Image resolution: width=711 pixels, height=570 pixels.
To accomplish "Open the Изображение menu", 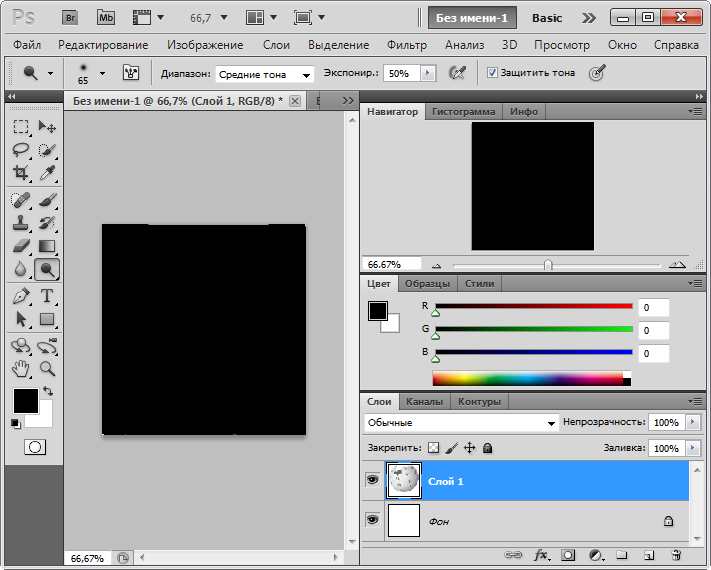I will pyautogui.click(x=205, y=45).
